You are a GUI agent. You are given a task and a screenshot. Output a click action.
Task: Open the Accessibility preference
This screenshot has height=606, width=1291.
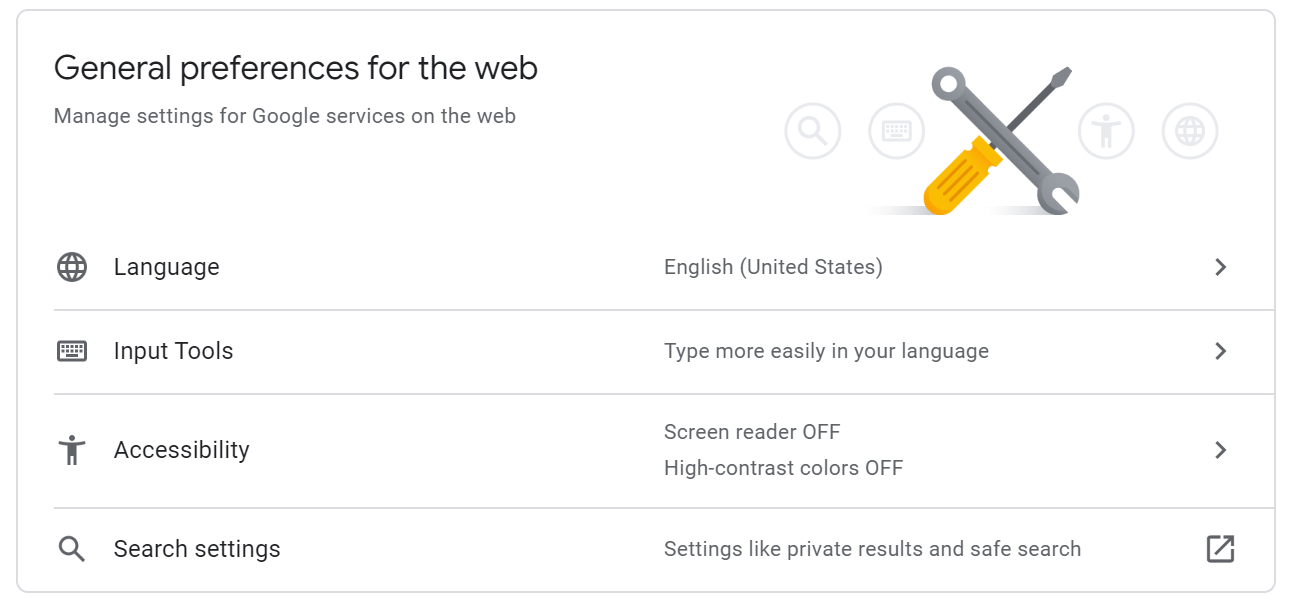pos(645,451)
